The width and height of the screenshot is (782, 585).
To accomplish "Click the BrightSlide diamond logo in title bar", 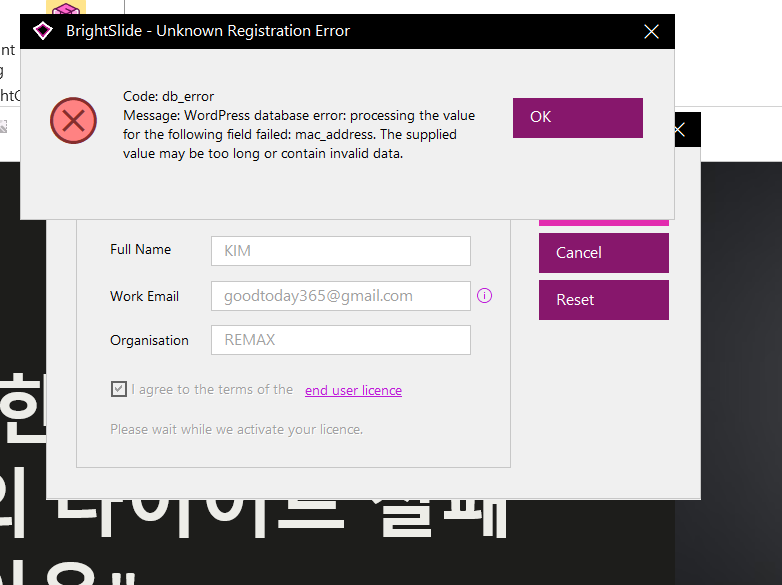I will [43, 31].
